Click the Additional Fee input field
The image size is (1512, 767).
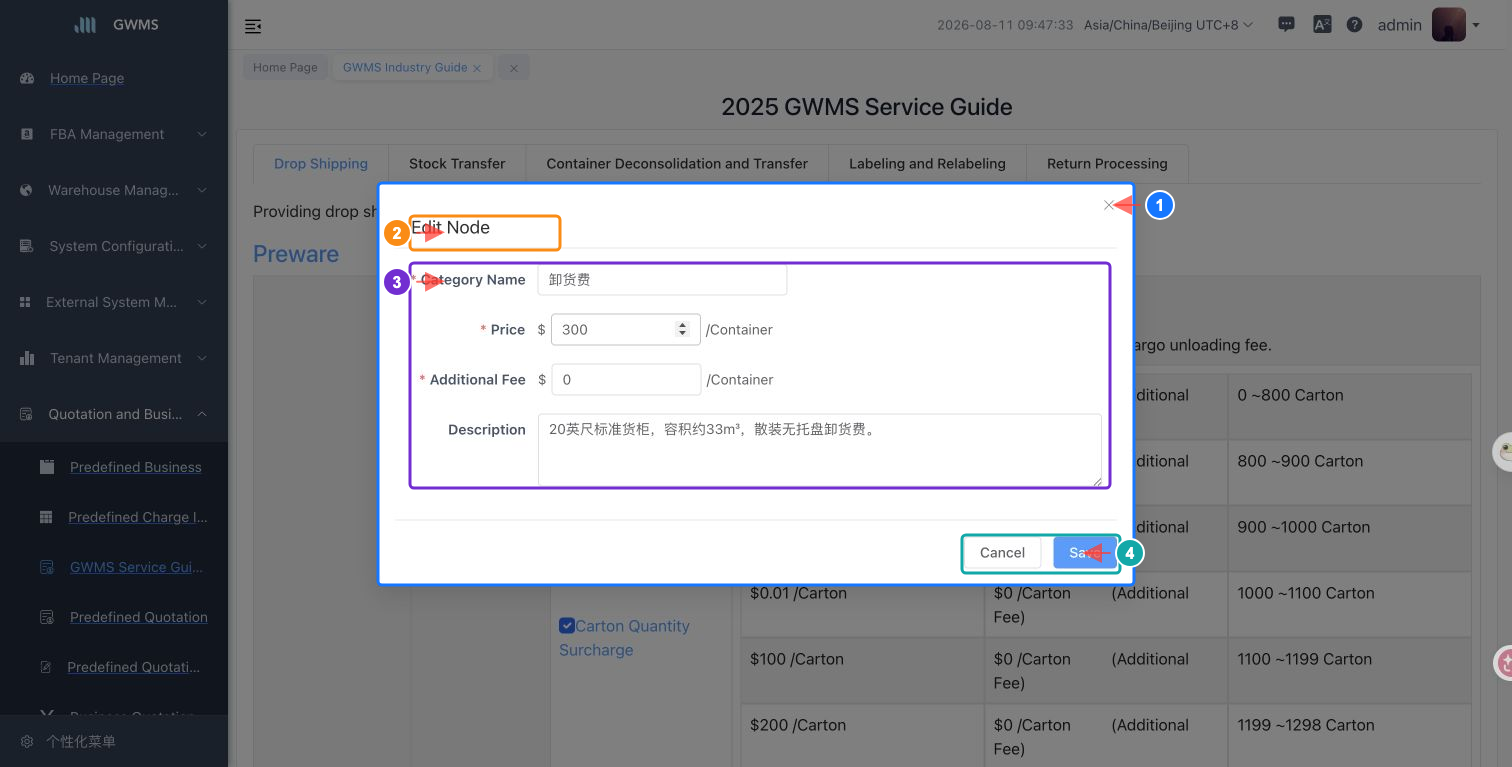pos(626,380)
